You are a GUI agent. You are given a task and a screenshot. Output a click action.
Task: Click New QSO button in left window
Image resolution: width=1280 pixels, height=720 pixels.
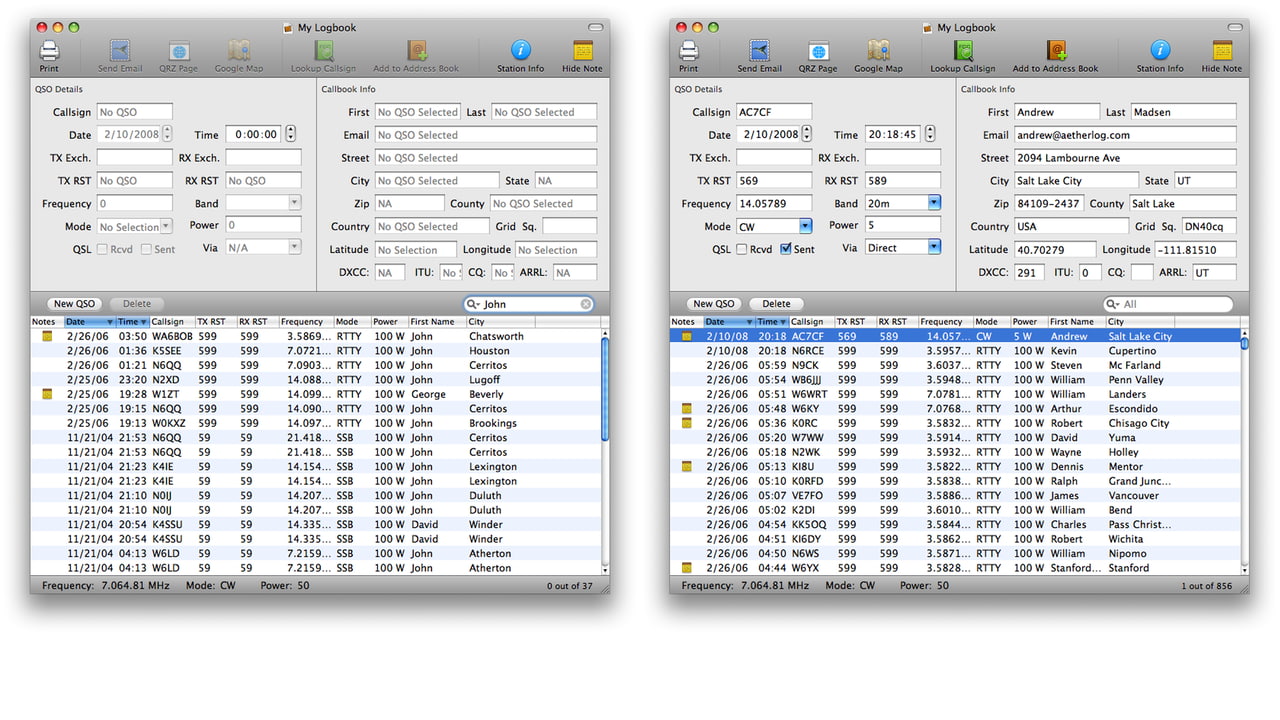pos(75,304)
